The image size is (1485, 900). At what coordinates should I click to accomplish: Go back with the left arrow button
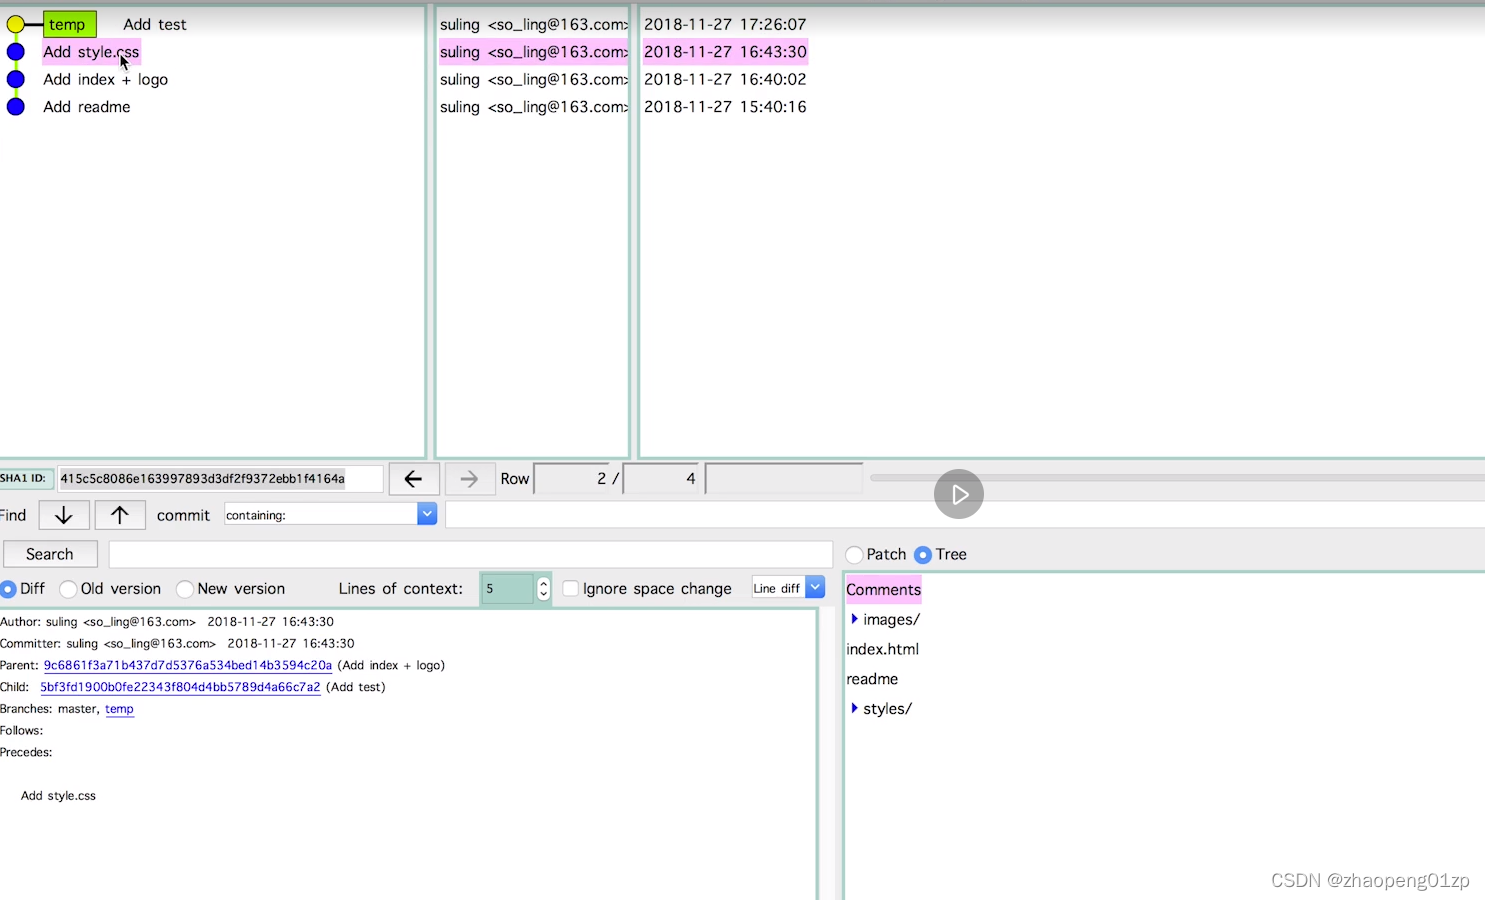413,479
